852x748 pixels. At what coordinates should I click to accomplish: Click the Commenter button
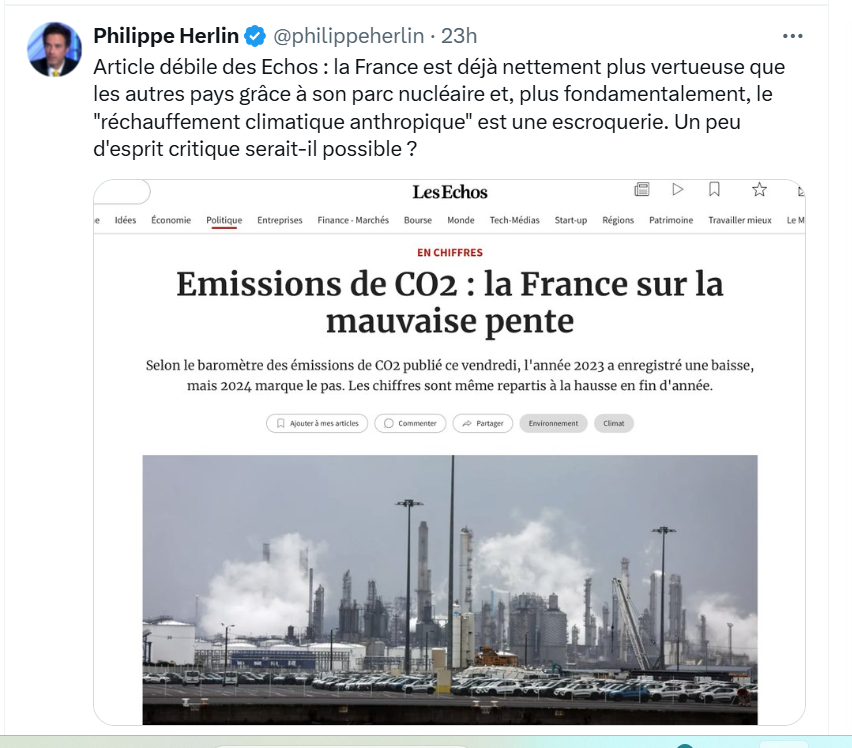click(x=411, y=423)
